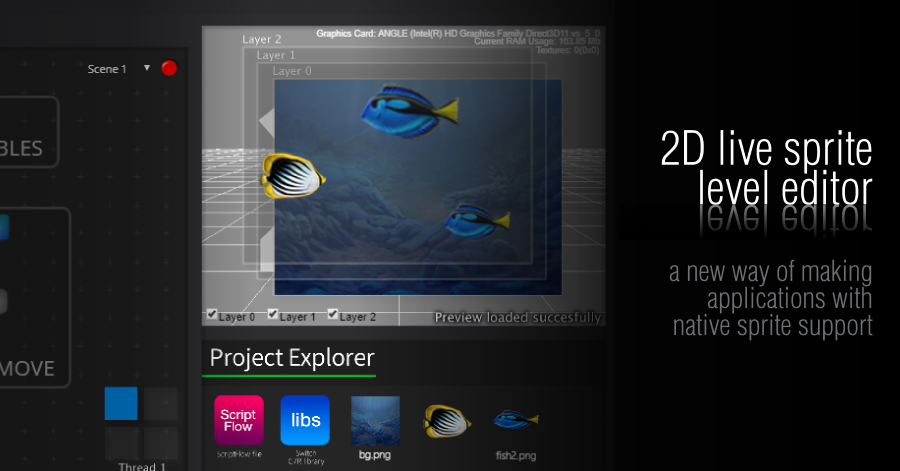
Task: Open the blue libs library icon
Action: point(305,420)
